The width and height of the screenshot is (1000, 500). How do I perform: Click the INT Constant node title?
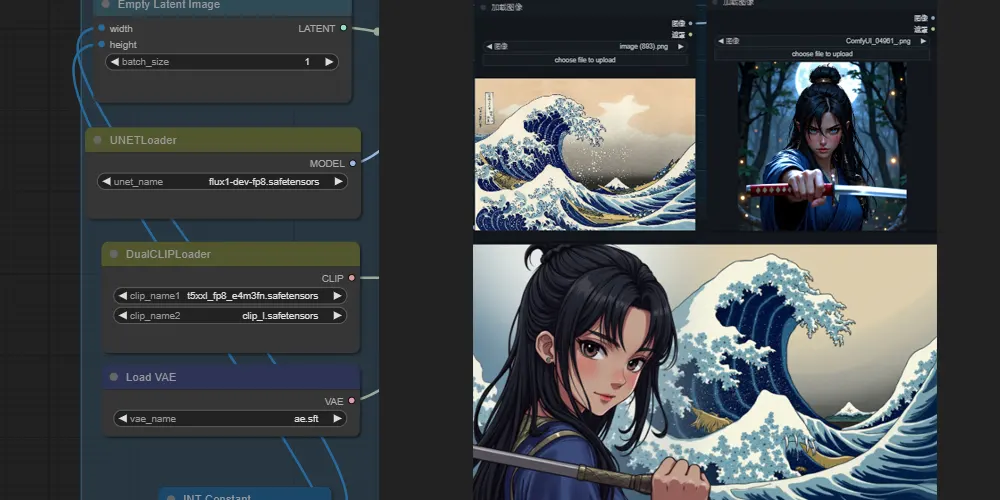(x=217, y=497)
